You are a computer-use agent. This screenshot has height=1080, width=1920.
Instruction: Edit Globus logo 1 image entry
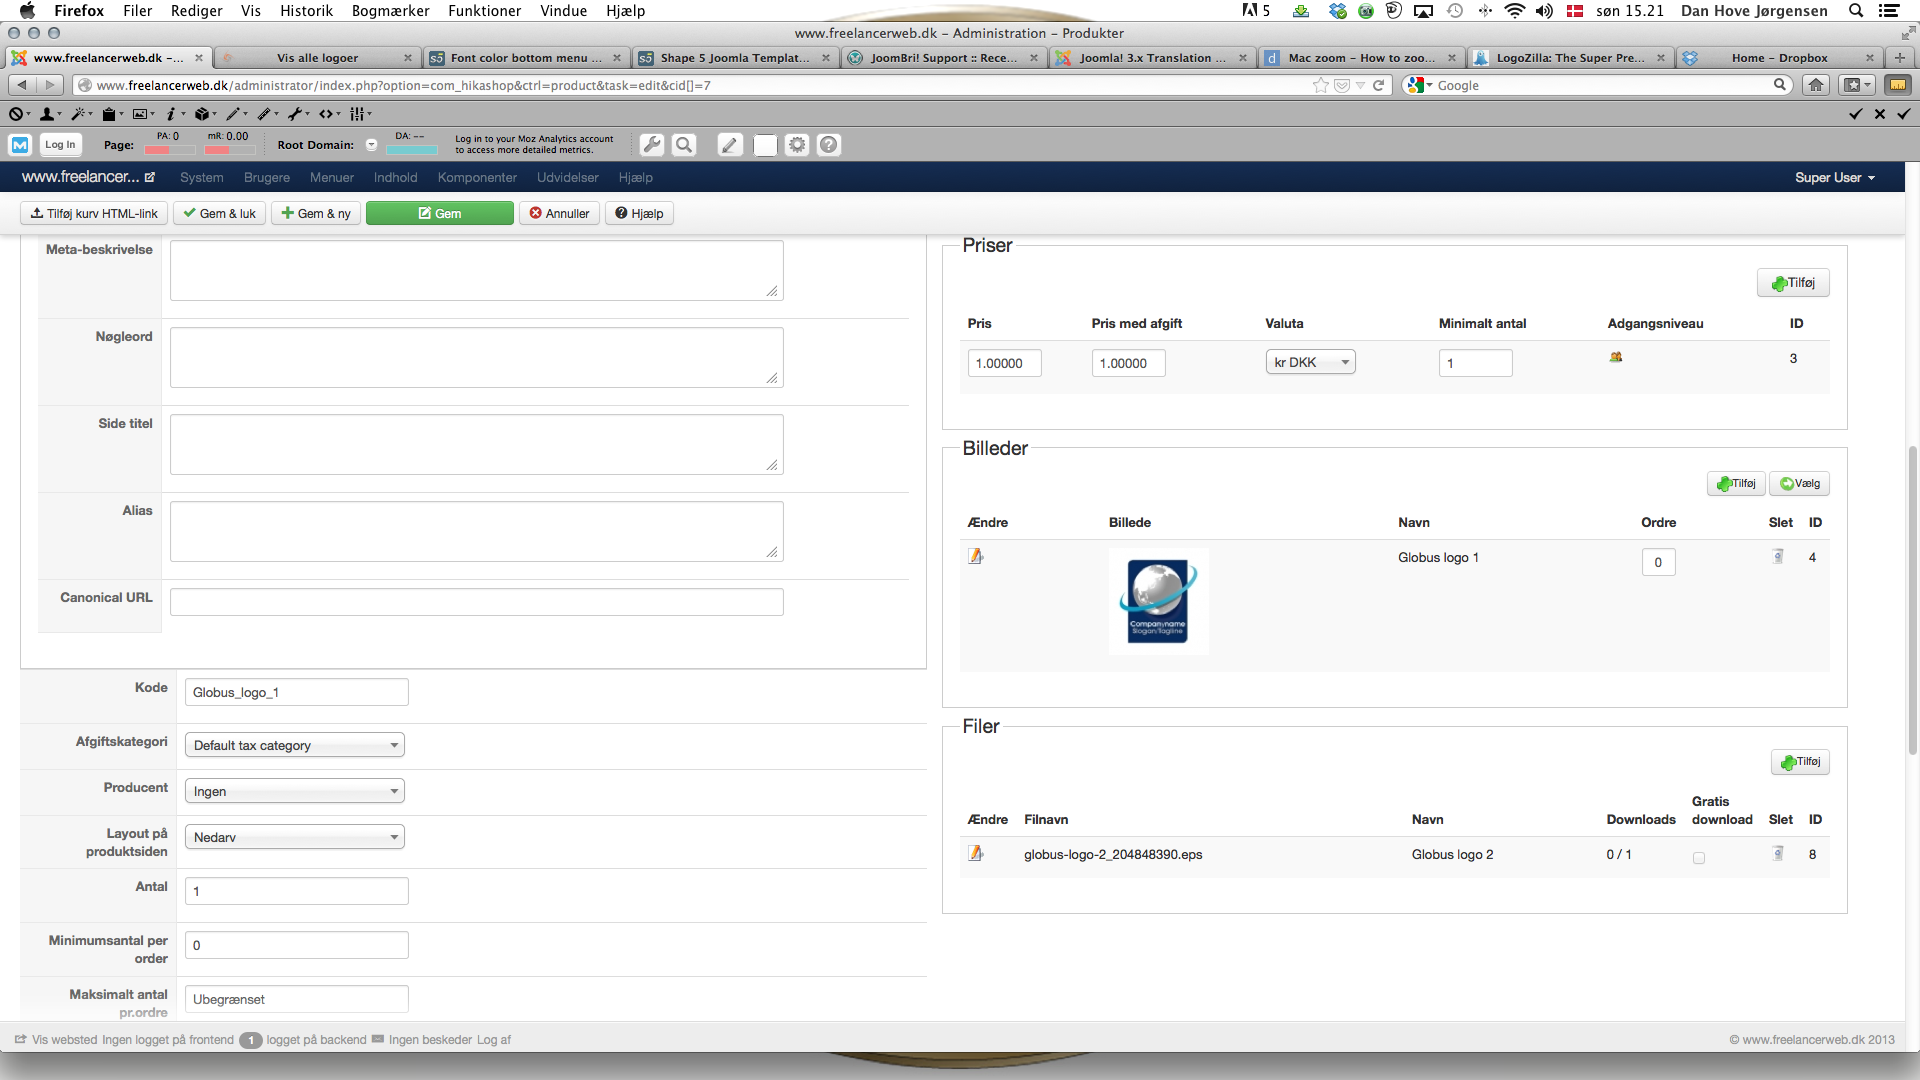click(976, 557)
